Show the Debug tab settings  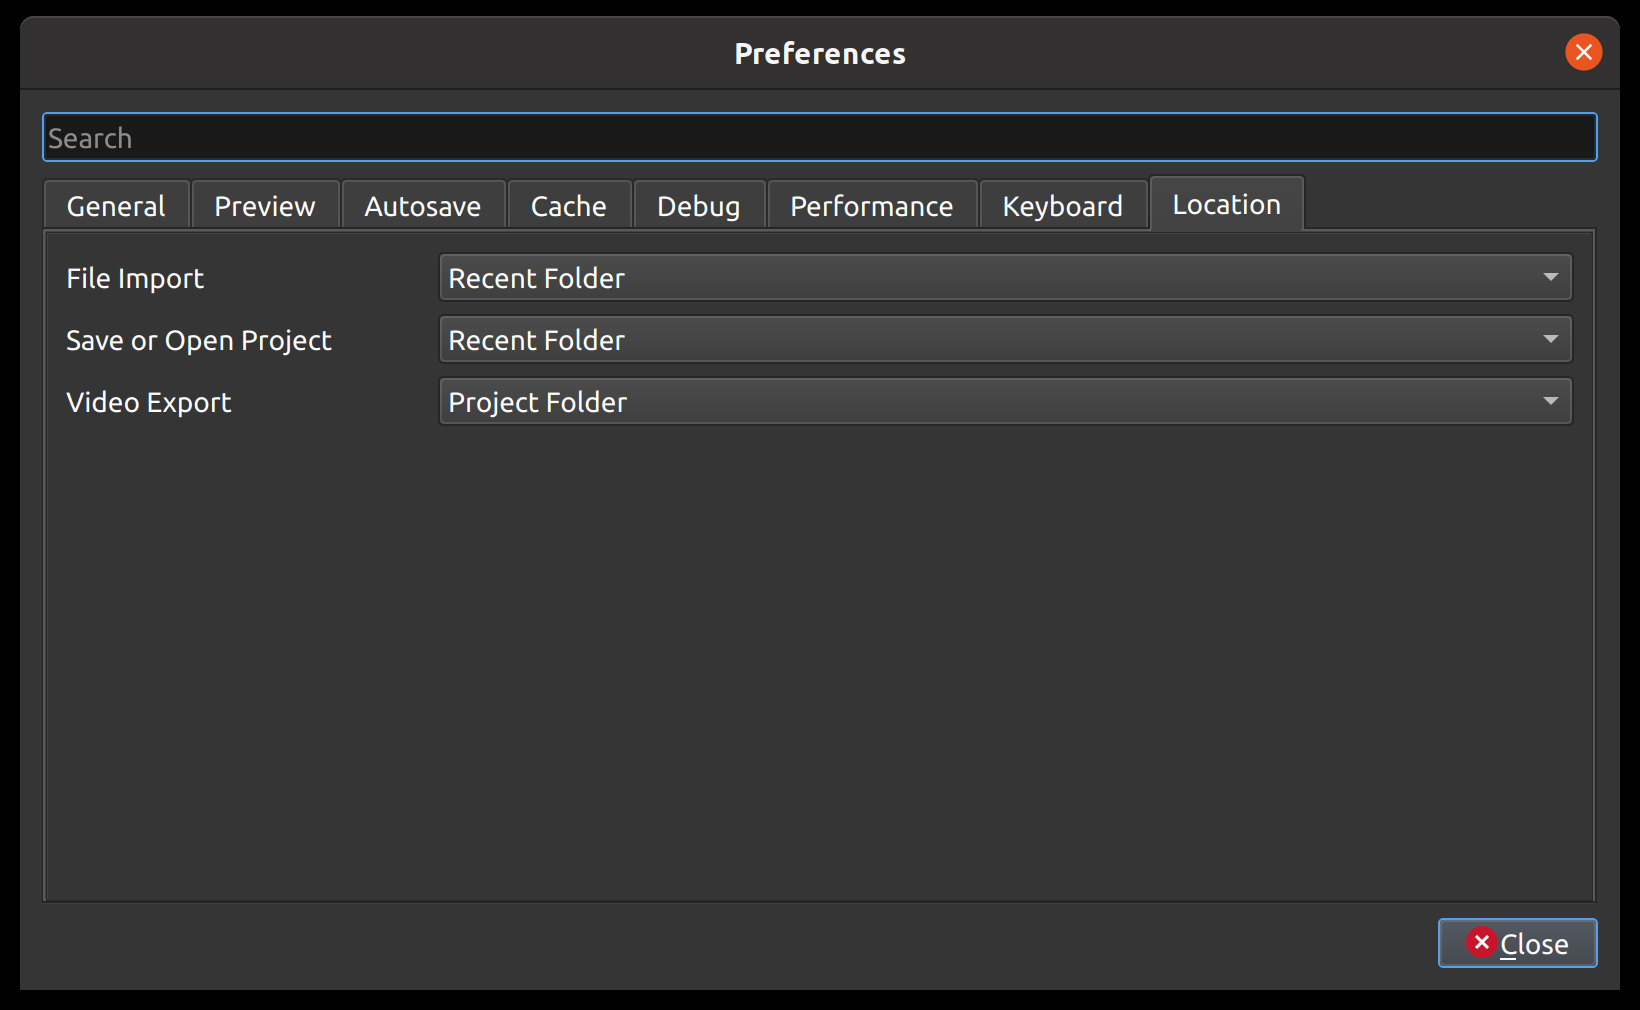pos(699,206)
